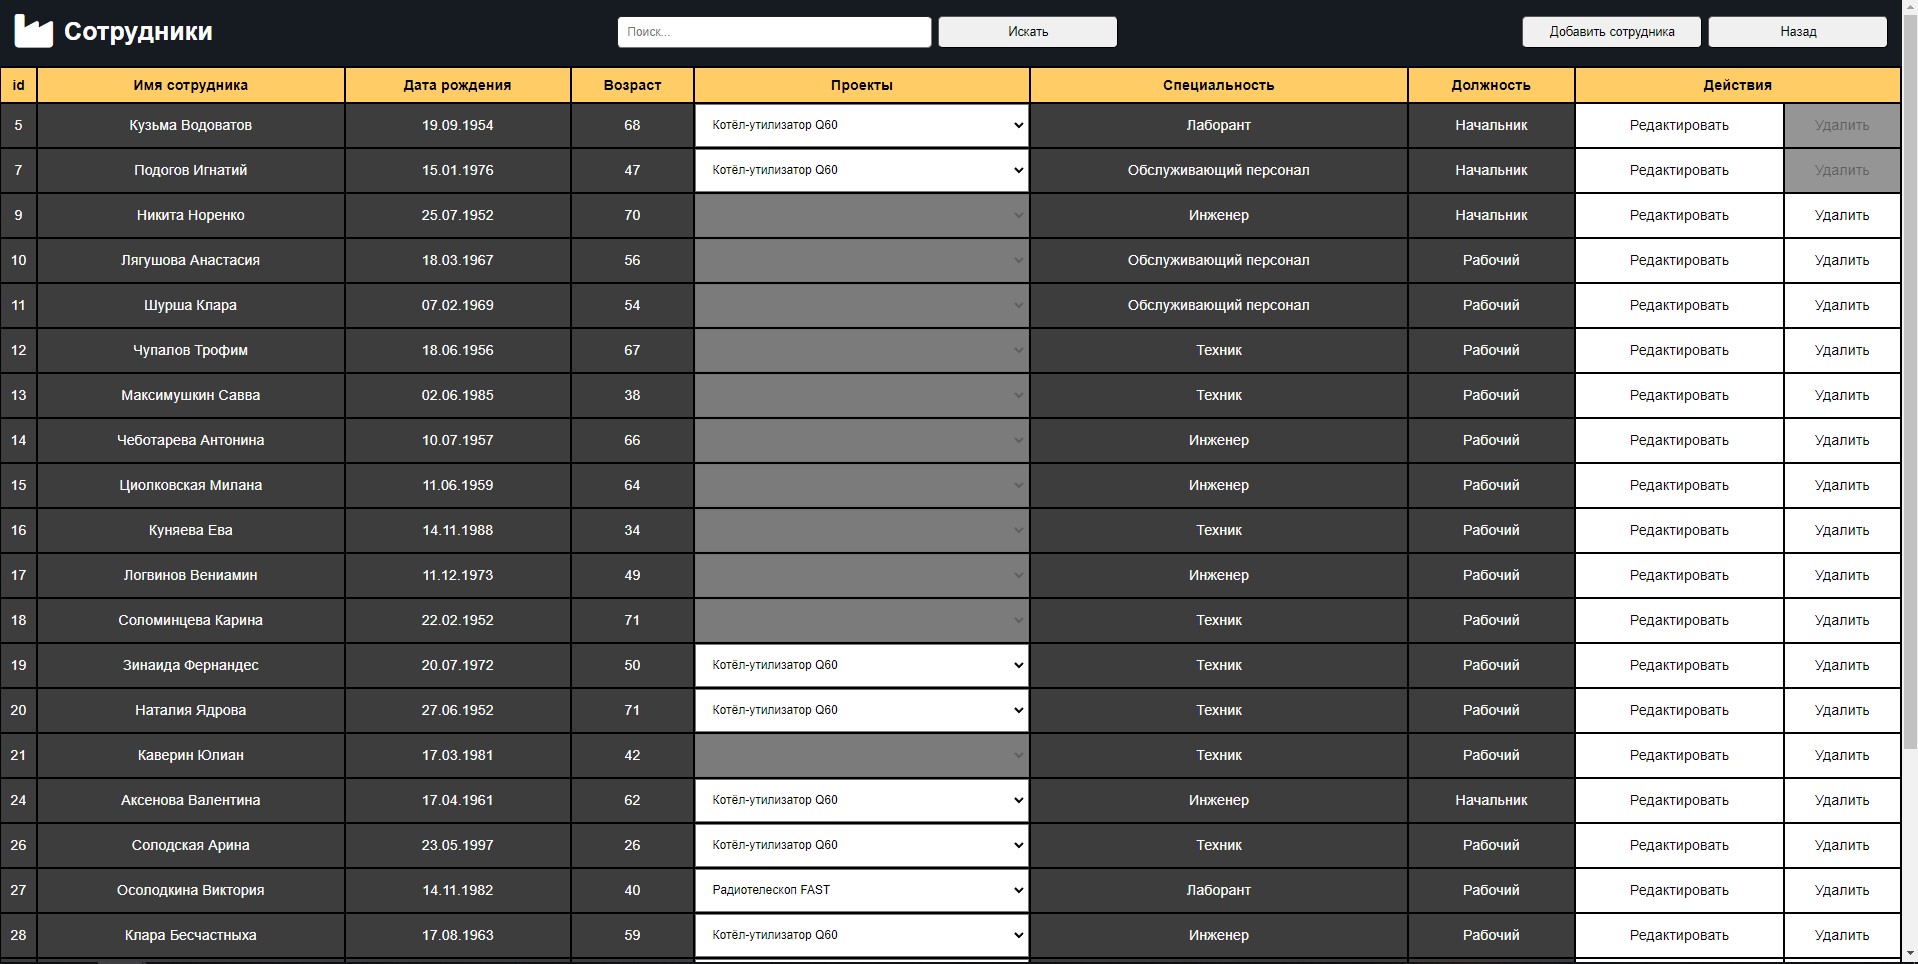The height and width of the screenshot is (964, 1918).
Task: Edit employee Аксенова Валентина
Action: [x=1679, y=801]
